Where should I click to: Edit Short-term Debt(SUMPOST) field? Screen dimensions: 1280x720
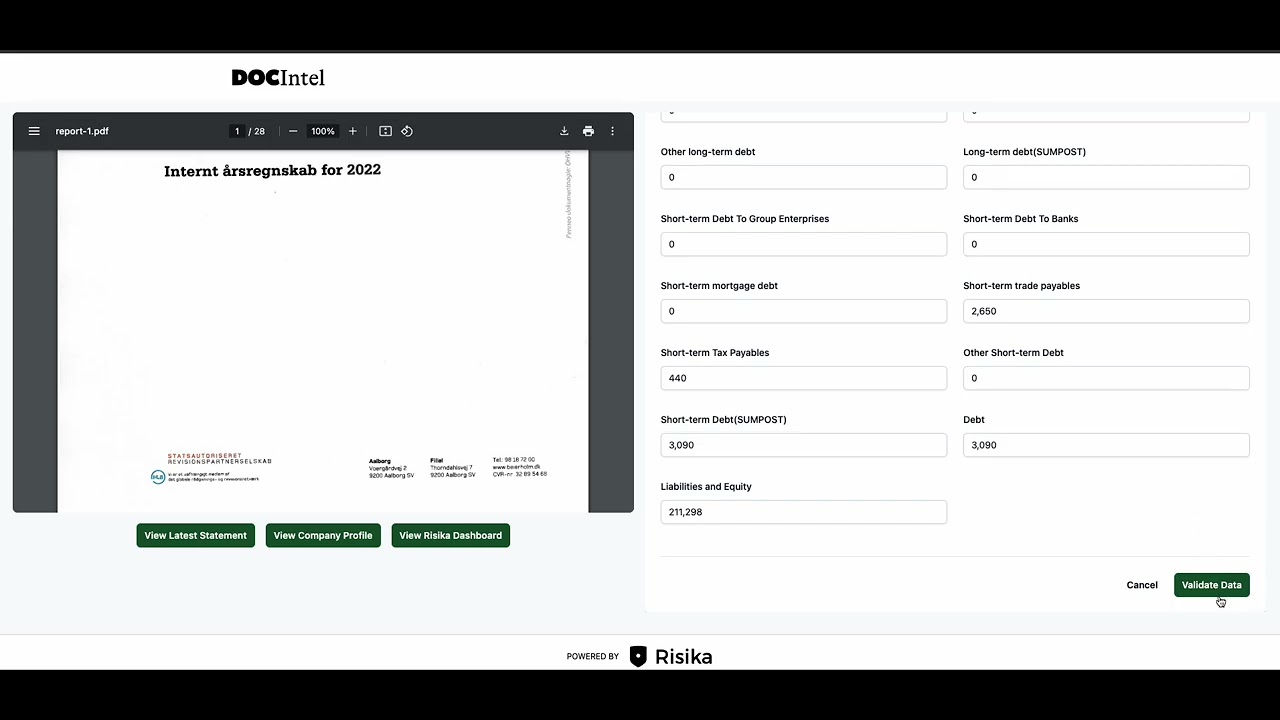804,445
